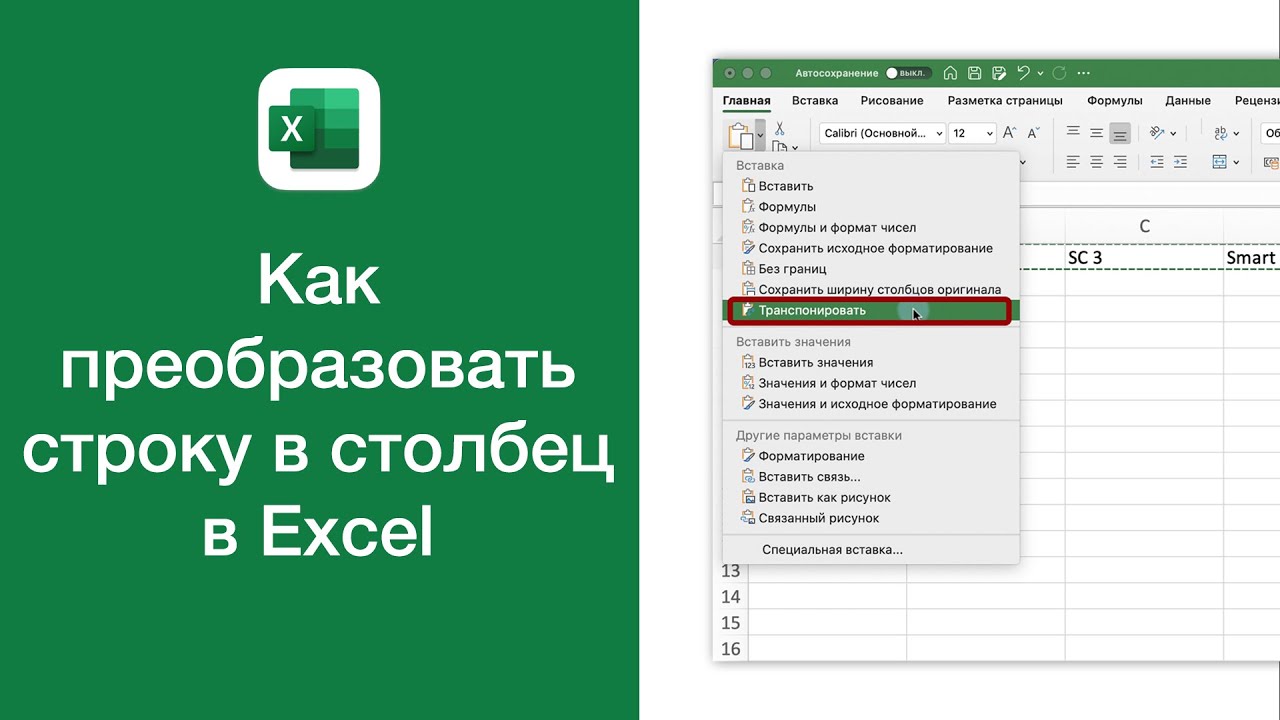Click the Undo arrow icon
This screenshot has width=1280, height=720.
click(x=1023, y=73)
